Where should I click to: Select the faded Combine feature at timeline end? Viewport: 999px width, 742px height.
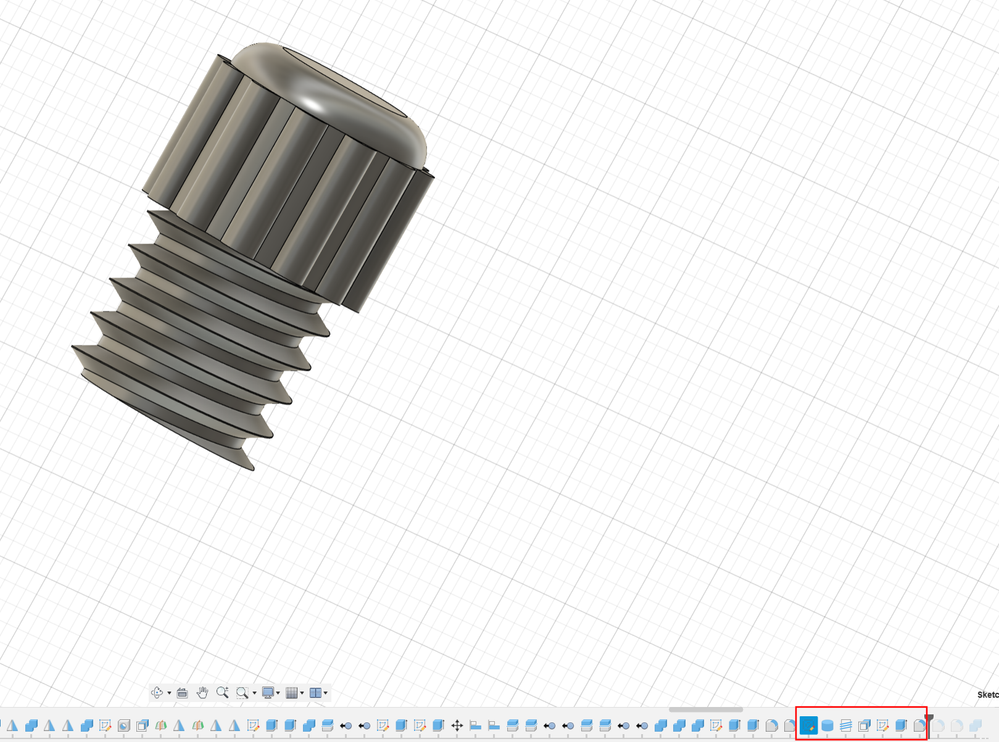(x=975, y=725)
